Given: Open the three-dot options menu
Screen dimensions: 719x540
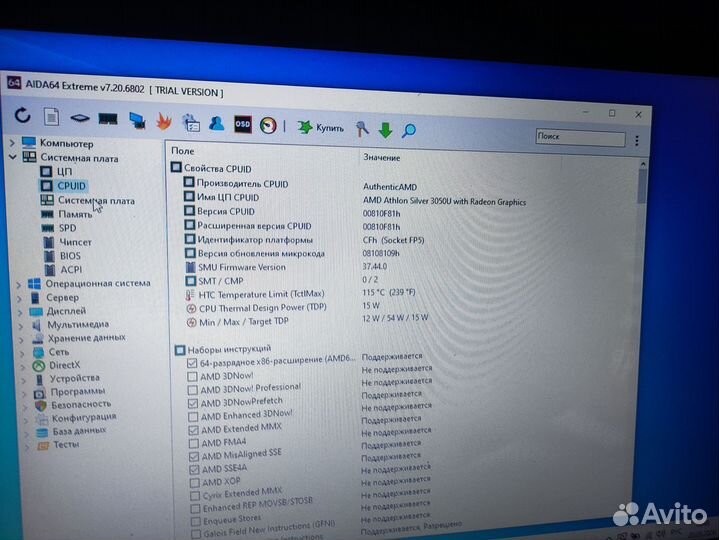Looking at the screenshot, I should coord(637,140).
